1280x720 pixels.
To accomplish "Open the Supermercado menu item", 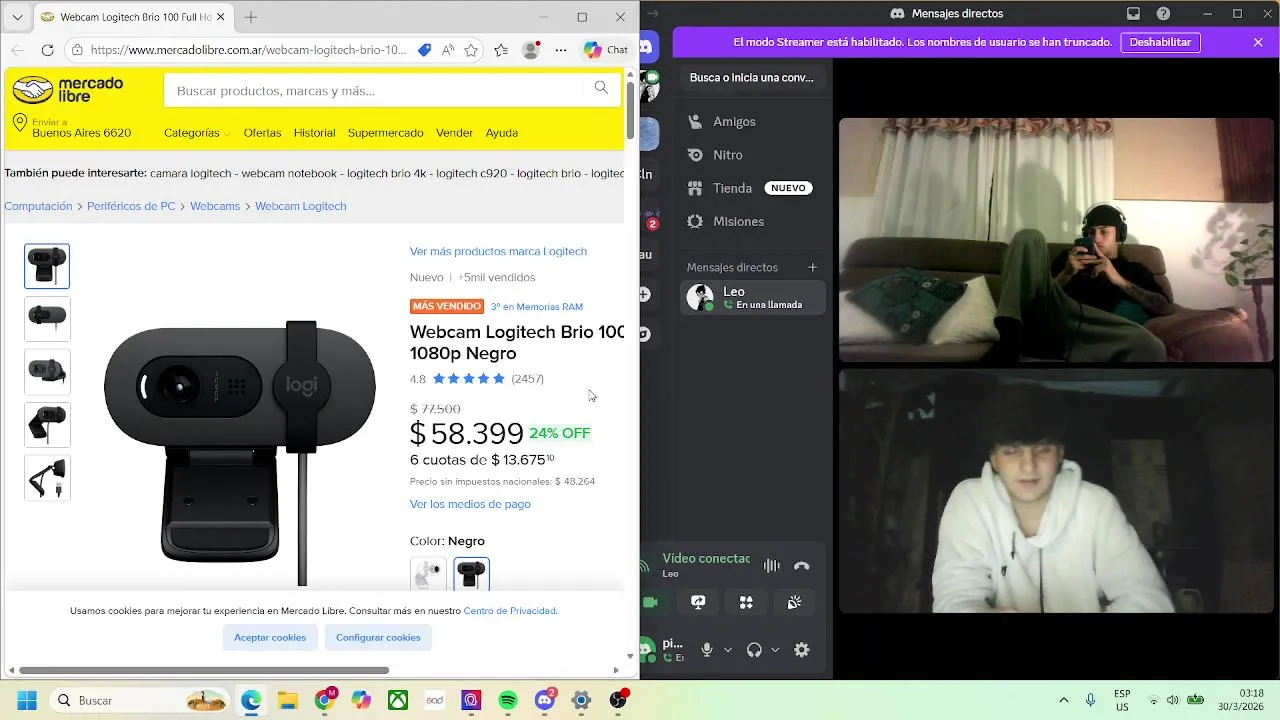I will (385, 133).
